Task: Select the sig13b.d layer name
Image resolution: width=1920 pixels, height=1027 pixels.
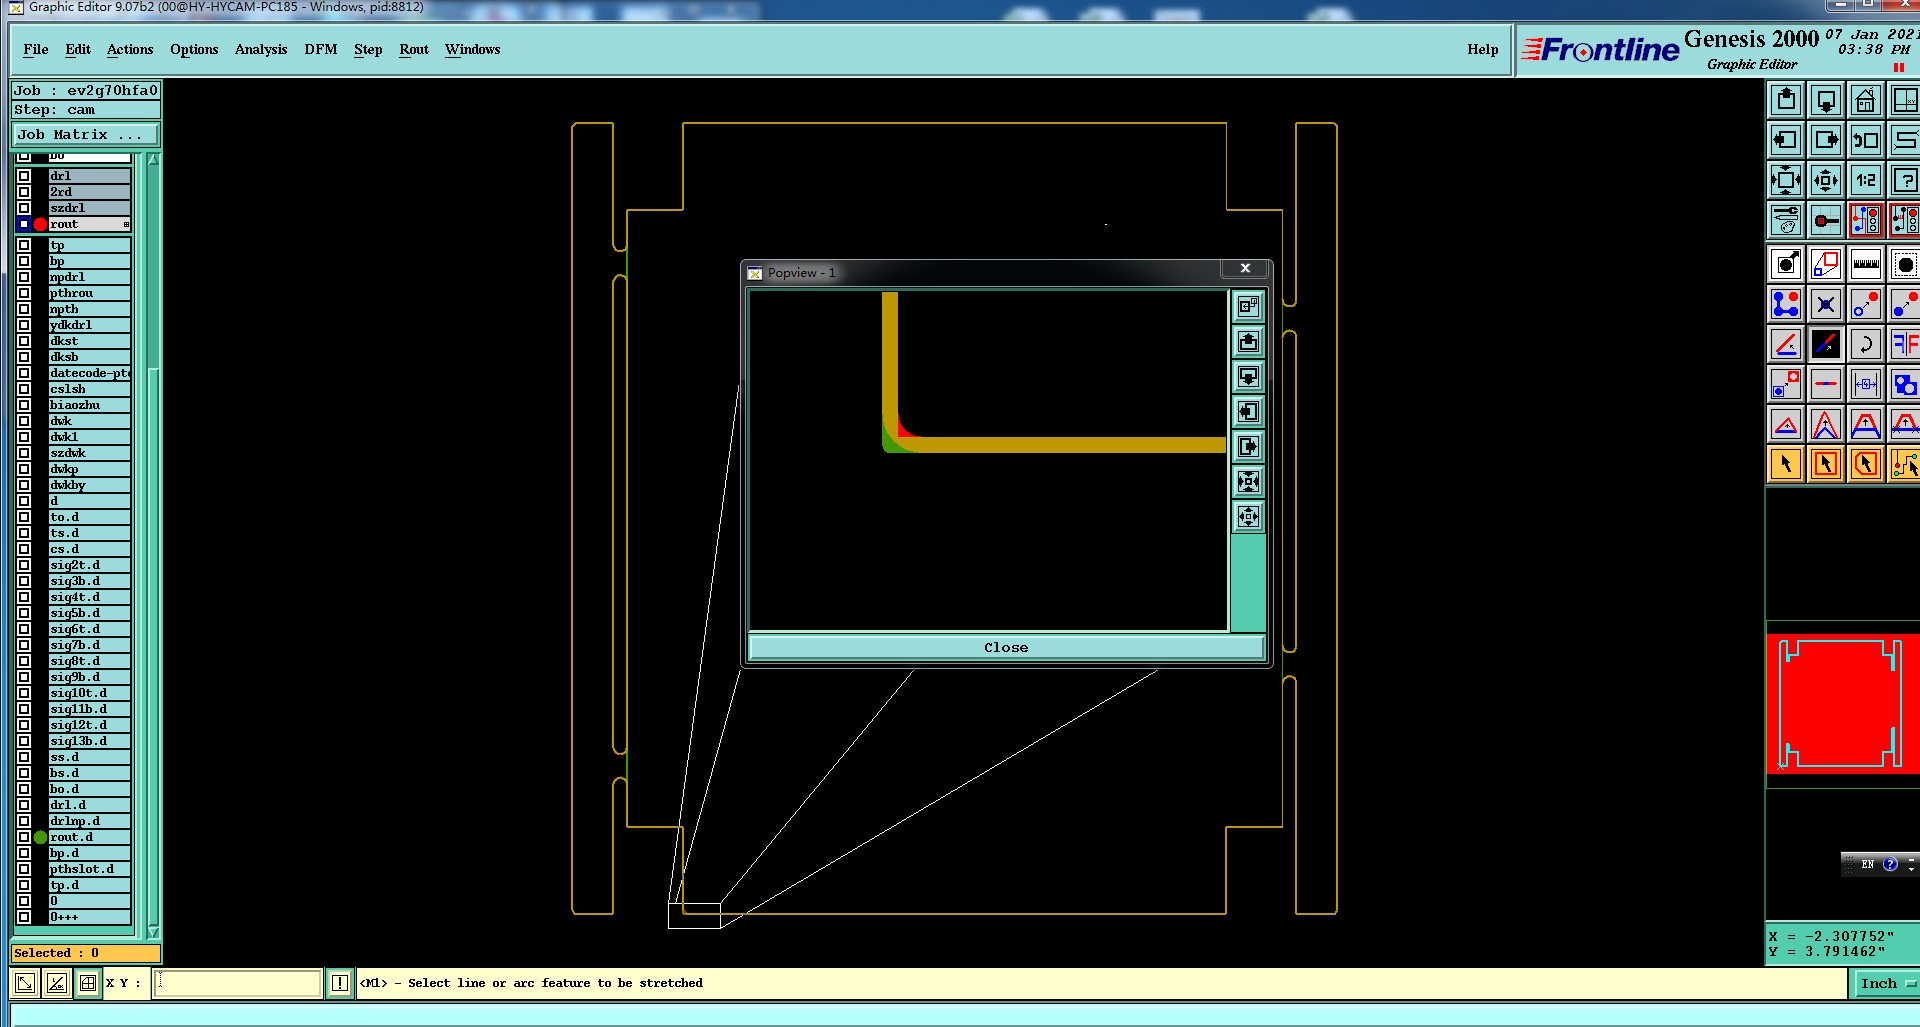Action: coord(90,741)
